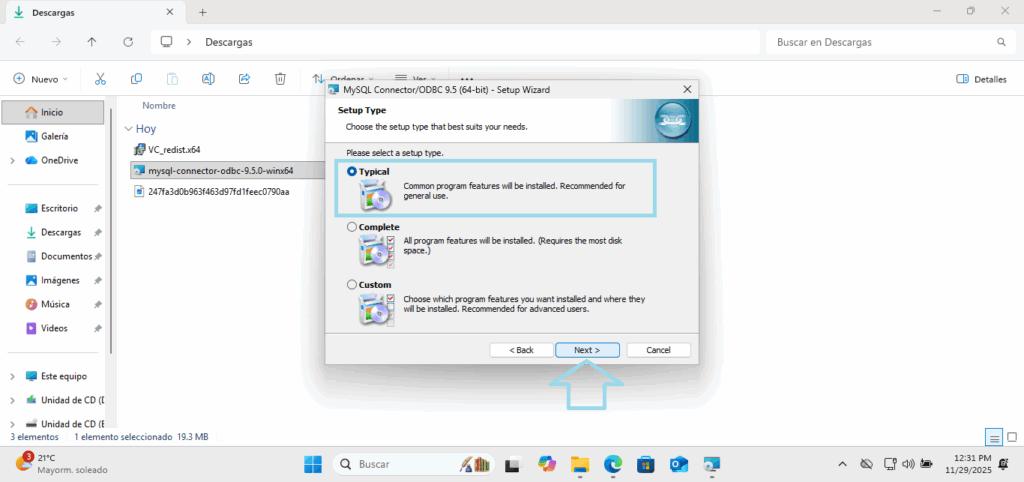Viewport: 1024px width, 482px height.
Task: Select the Typical setup type
Action: pos(351,172)
